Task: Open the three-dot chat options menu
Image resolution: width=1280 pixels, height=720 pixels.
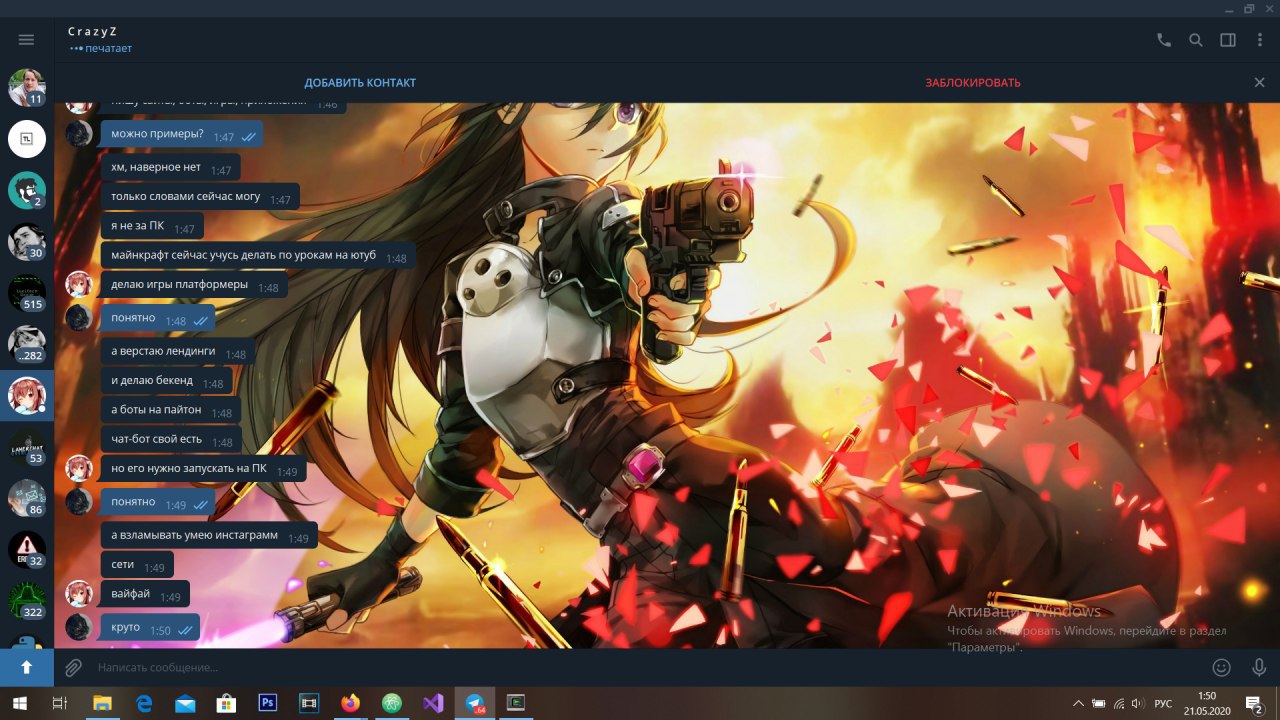Action: [x=1258, y=40]
